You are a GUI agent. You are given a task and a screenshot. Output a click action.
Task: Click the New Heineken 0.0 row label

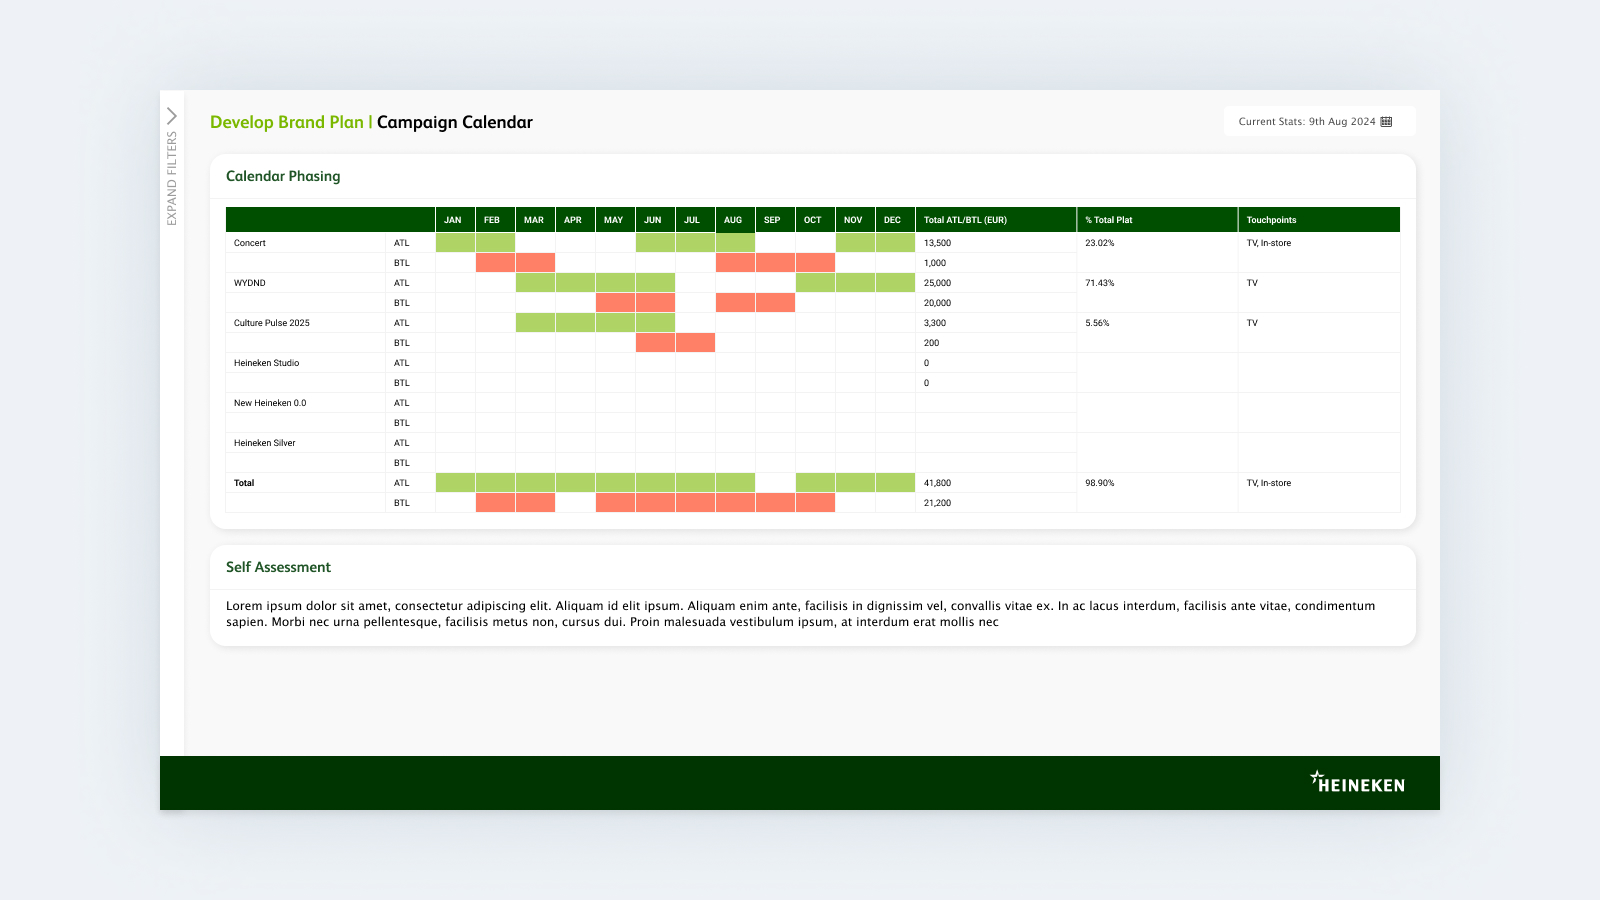click(268, 402)
